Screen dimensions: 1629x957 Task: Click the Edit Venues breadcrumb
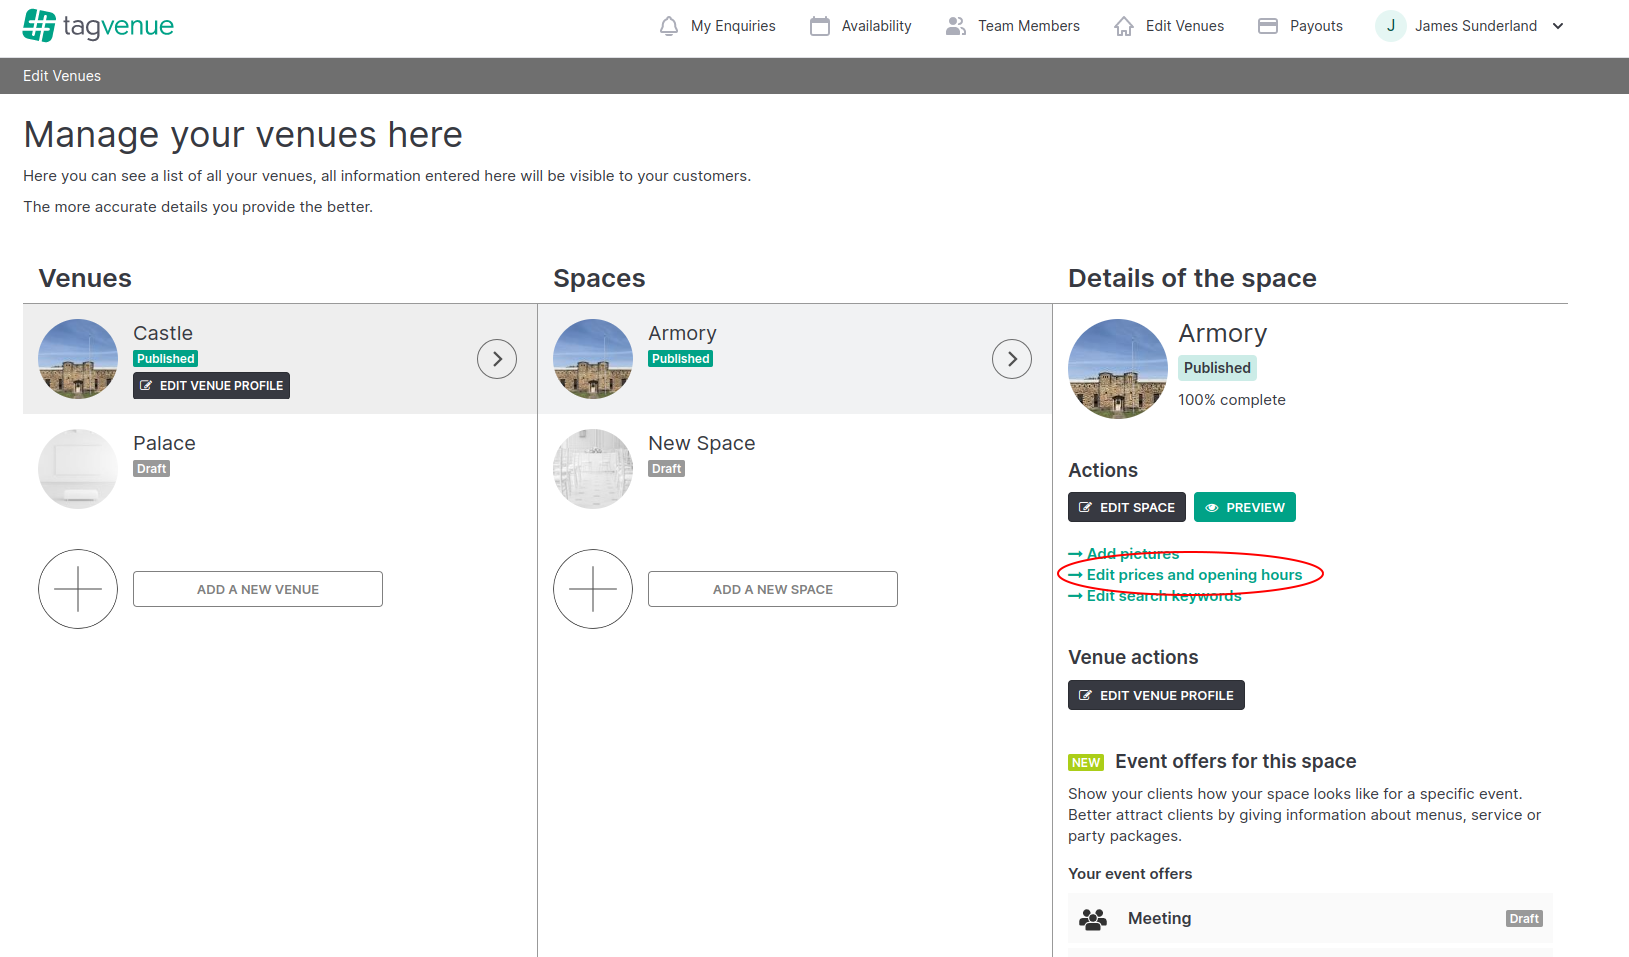(x=62, y=76)
